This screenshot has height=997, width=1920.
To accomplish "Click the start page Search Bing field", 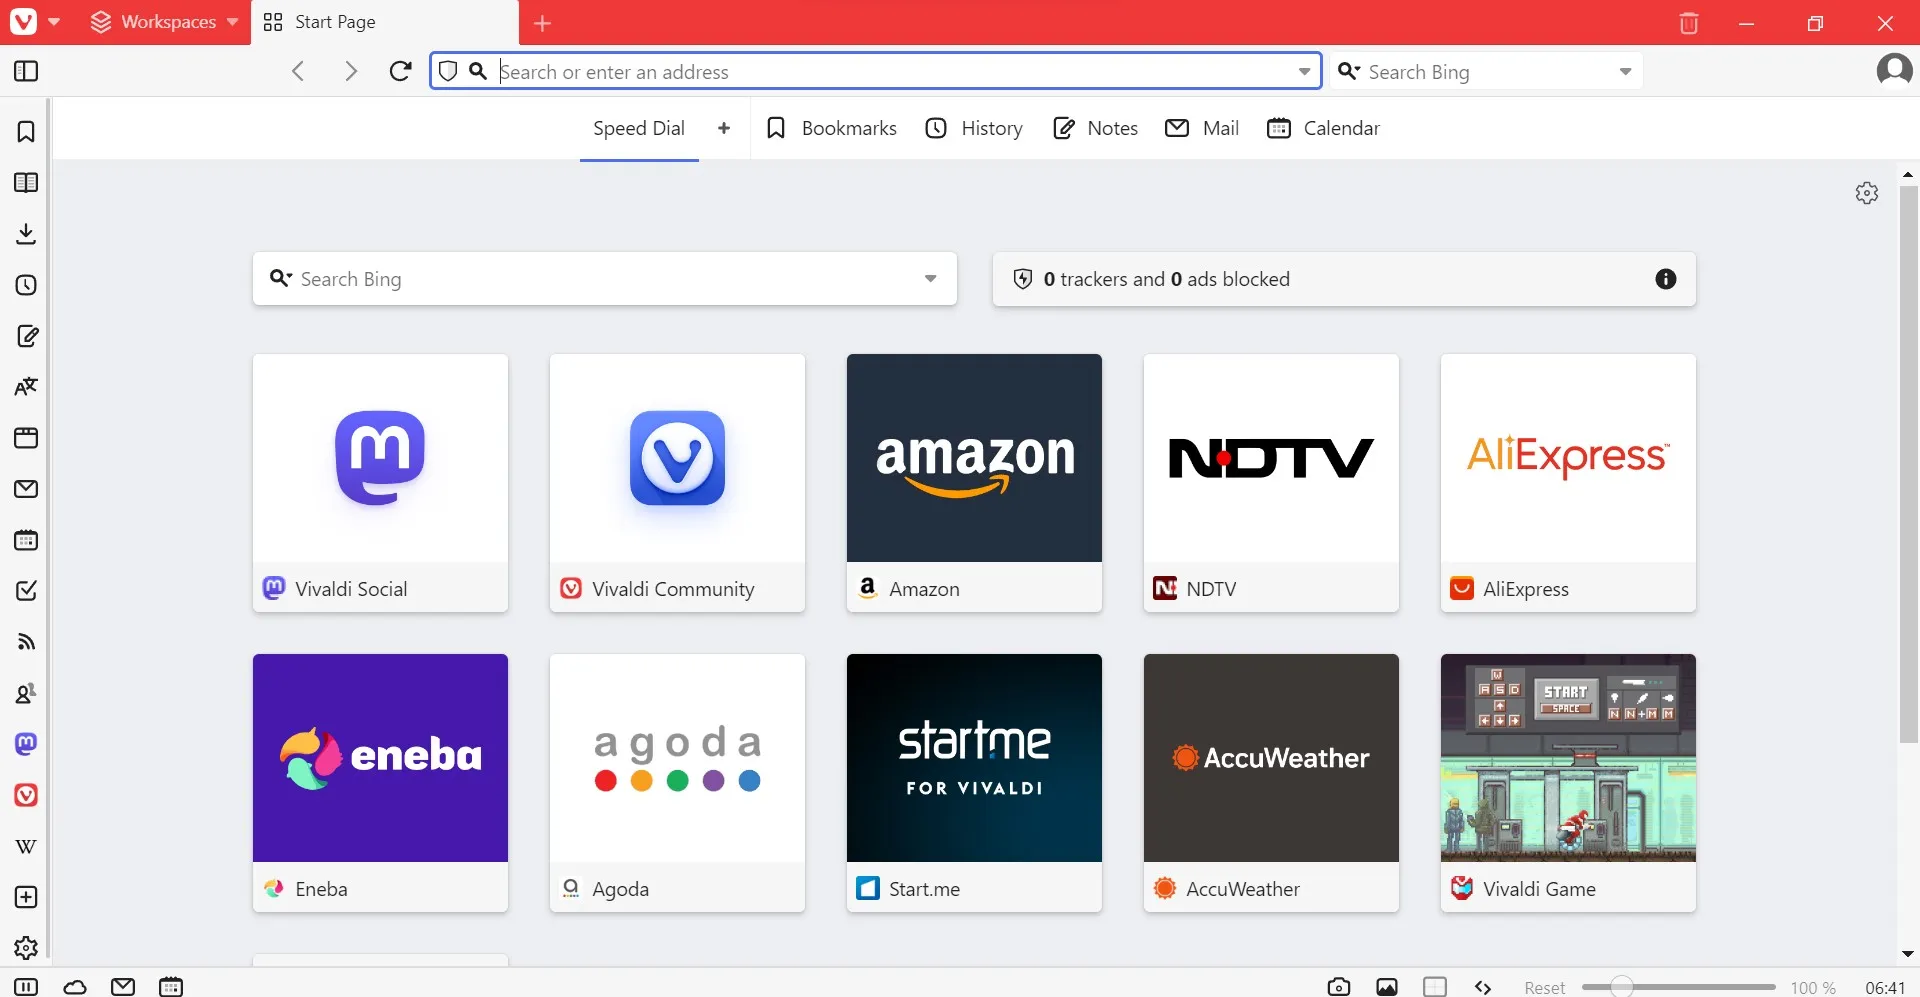I will coord(605,279).
